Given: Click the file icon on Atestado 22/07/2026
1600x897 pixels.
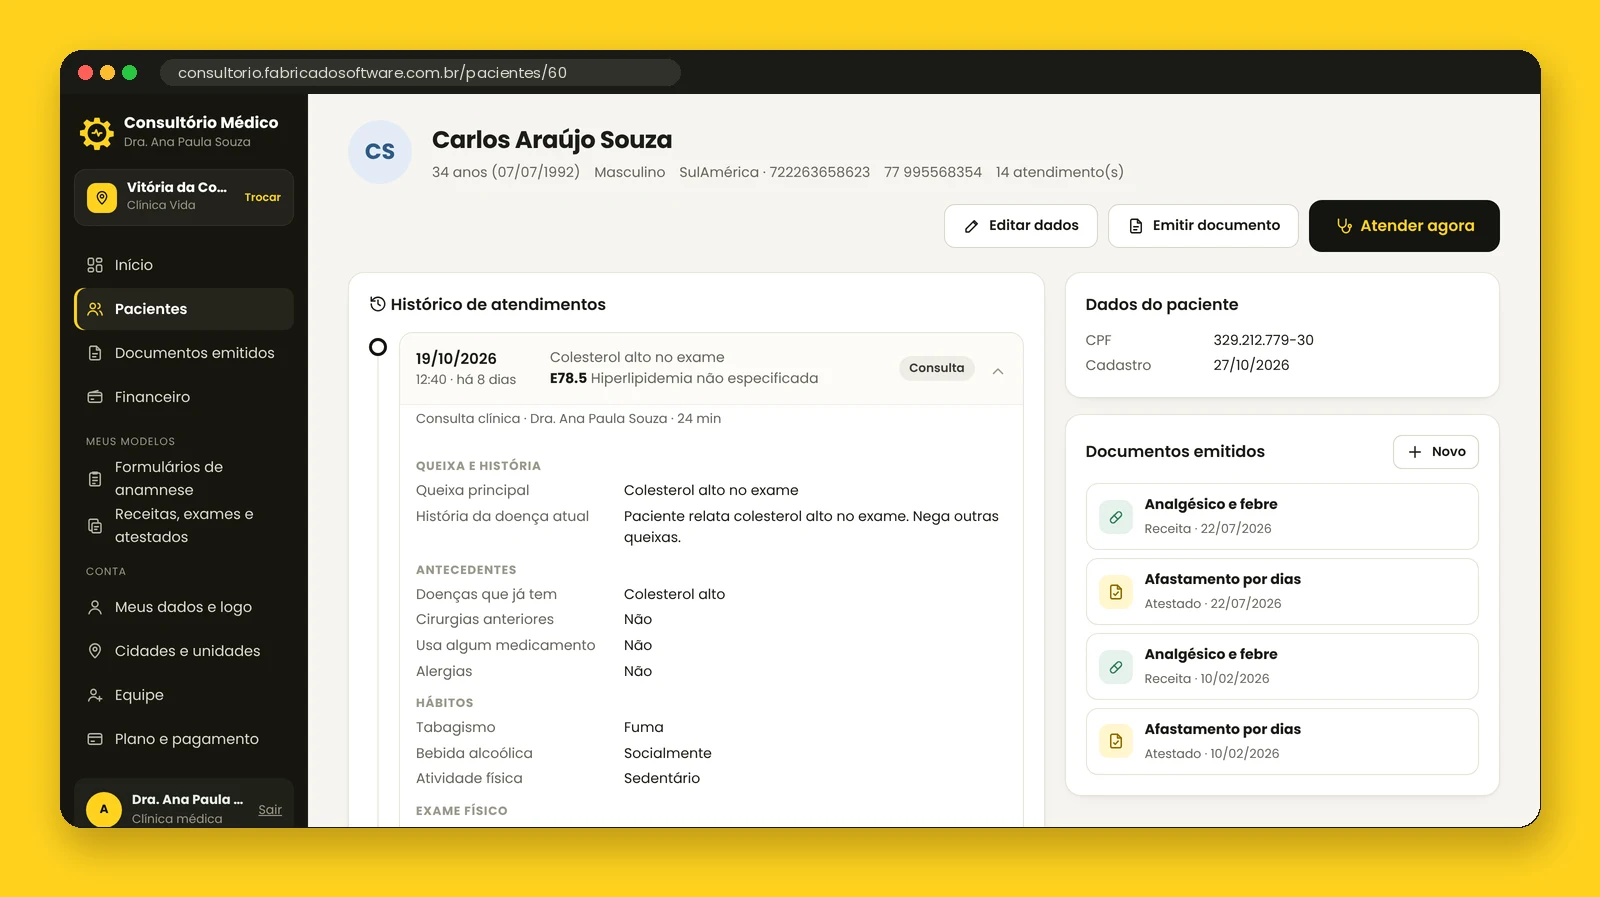Looking at the screenshot, I should coord(1116,592).
